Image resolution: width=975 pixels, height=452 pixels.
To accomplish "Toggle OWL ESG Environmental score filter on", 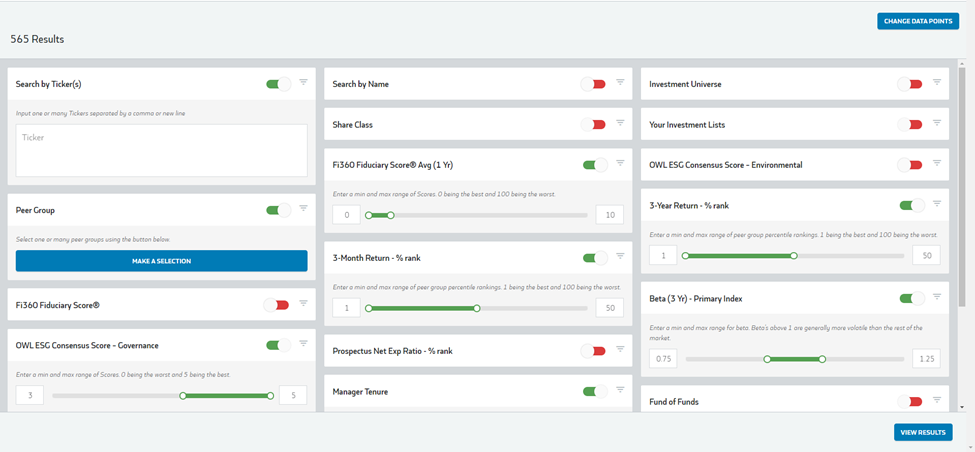I will point(910,165).
